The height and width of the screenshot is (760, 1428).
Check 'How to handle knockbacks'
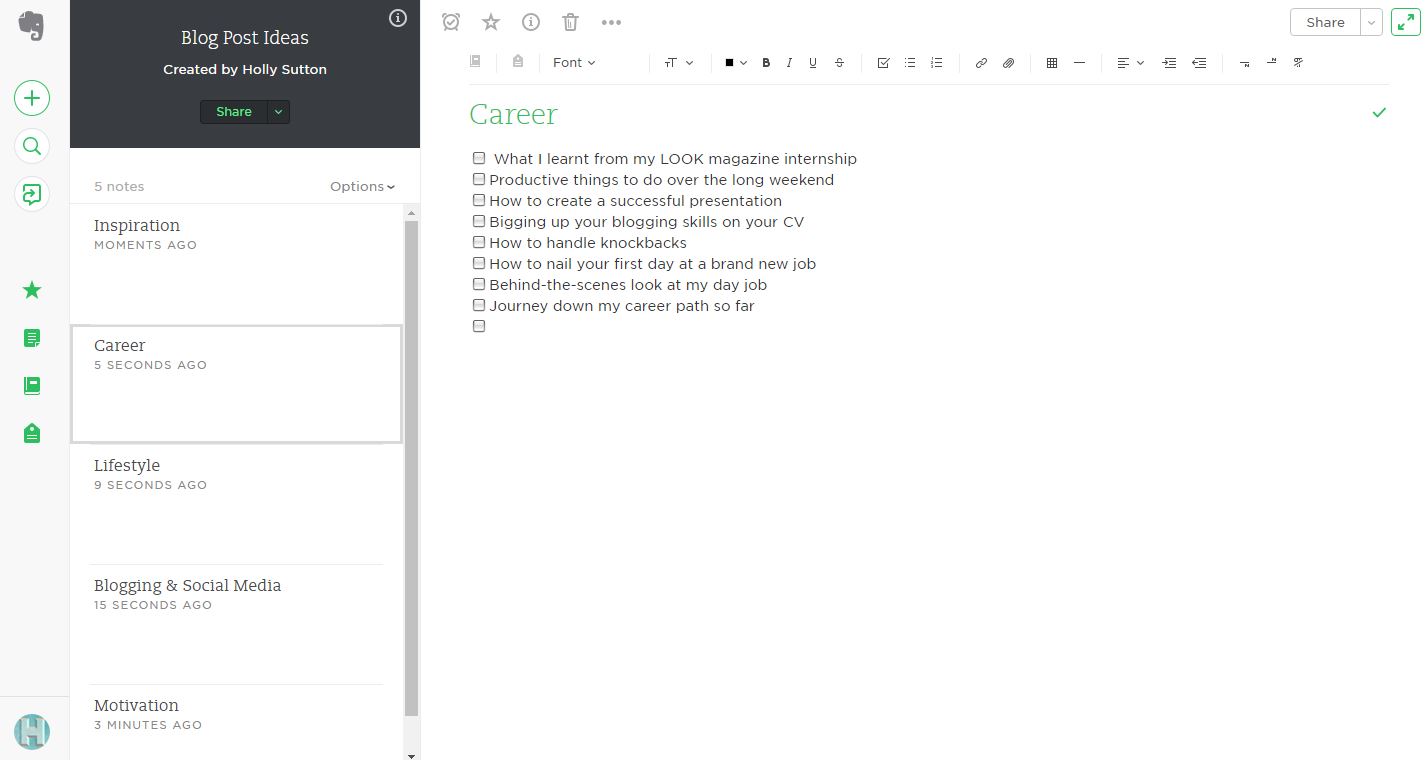pyautogui.click(x=479, y=242)
